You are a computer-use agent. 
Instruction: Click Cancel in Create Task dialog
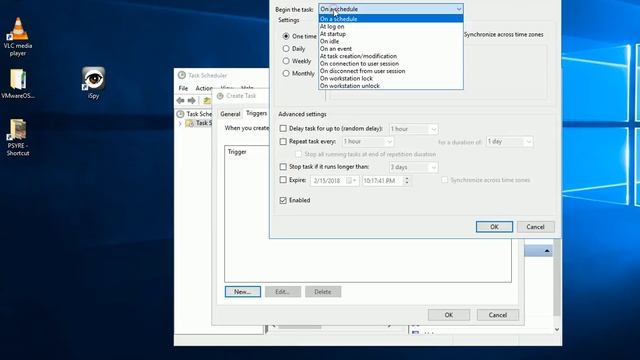pyautogui.click(x=498, y=315)
